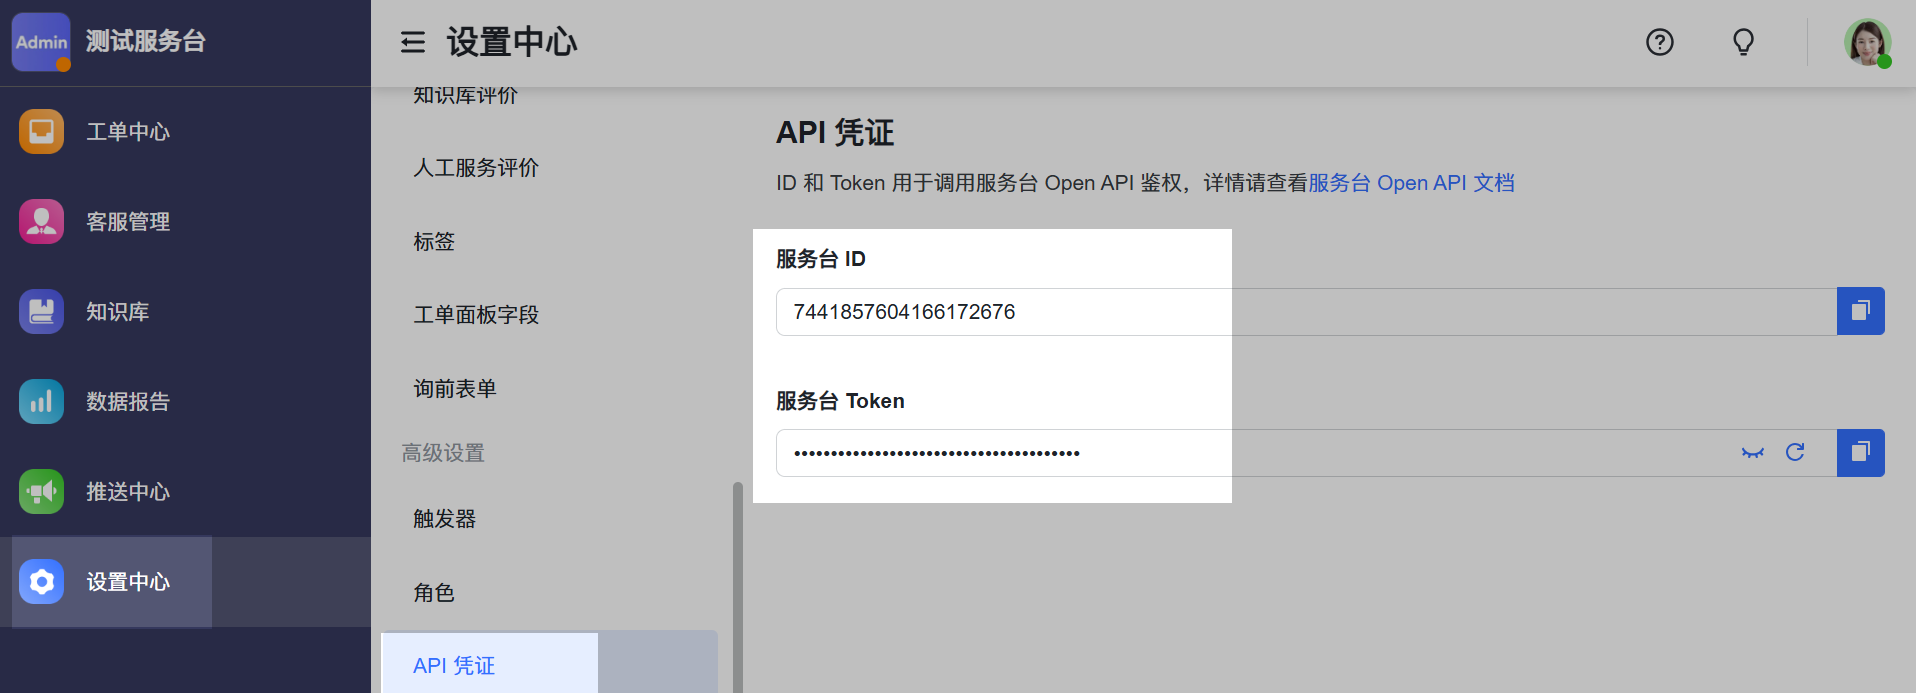Copy the 服务台 Token value

coord(1860,453)
